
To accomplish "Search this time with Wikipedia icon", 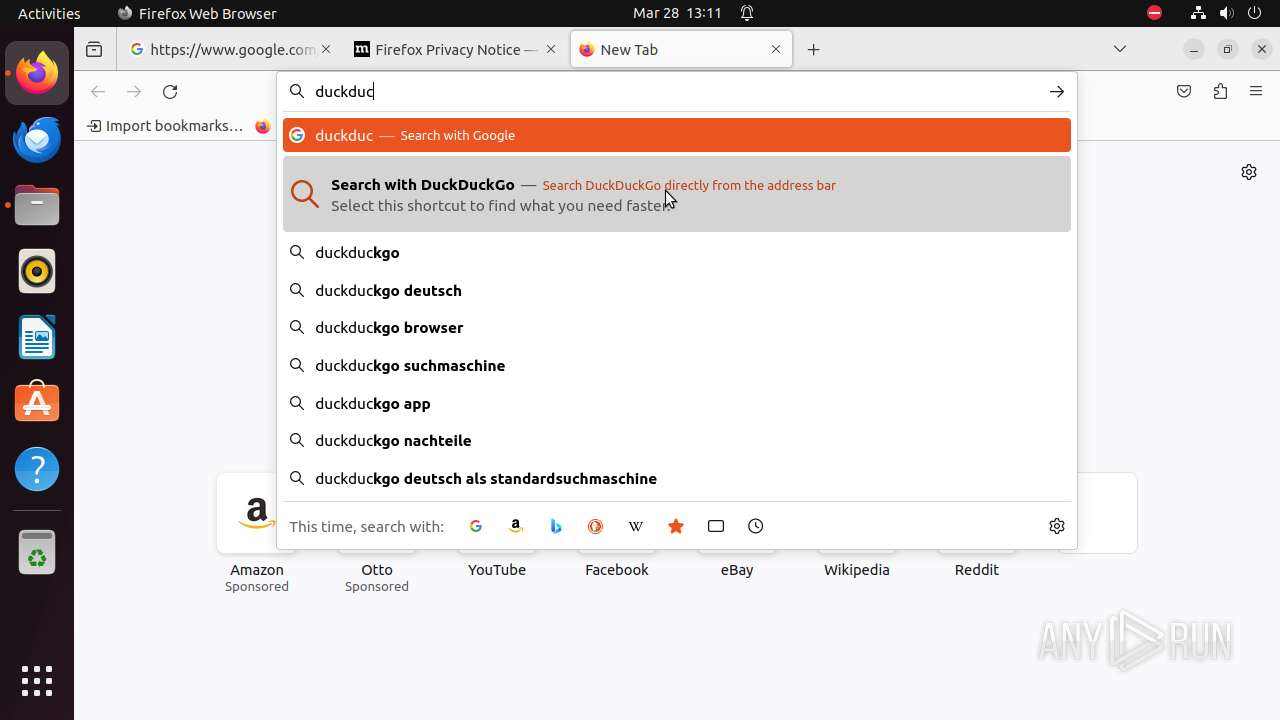I will [x=636, y=526].
